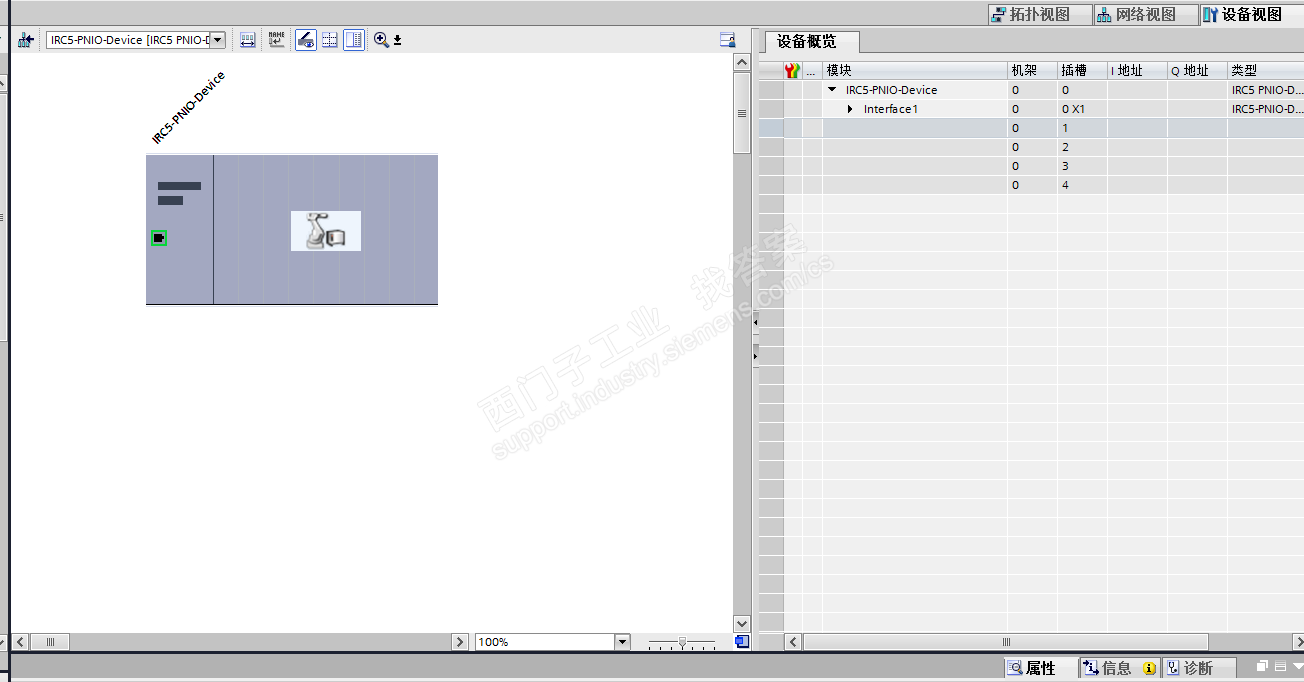Click the 插槽 column header
This screenshot has width=1304, height=682.
[x=1082, y=71]
